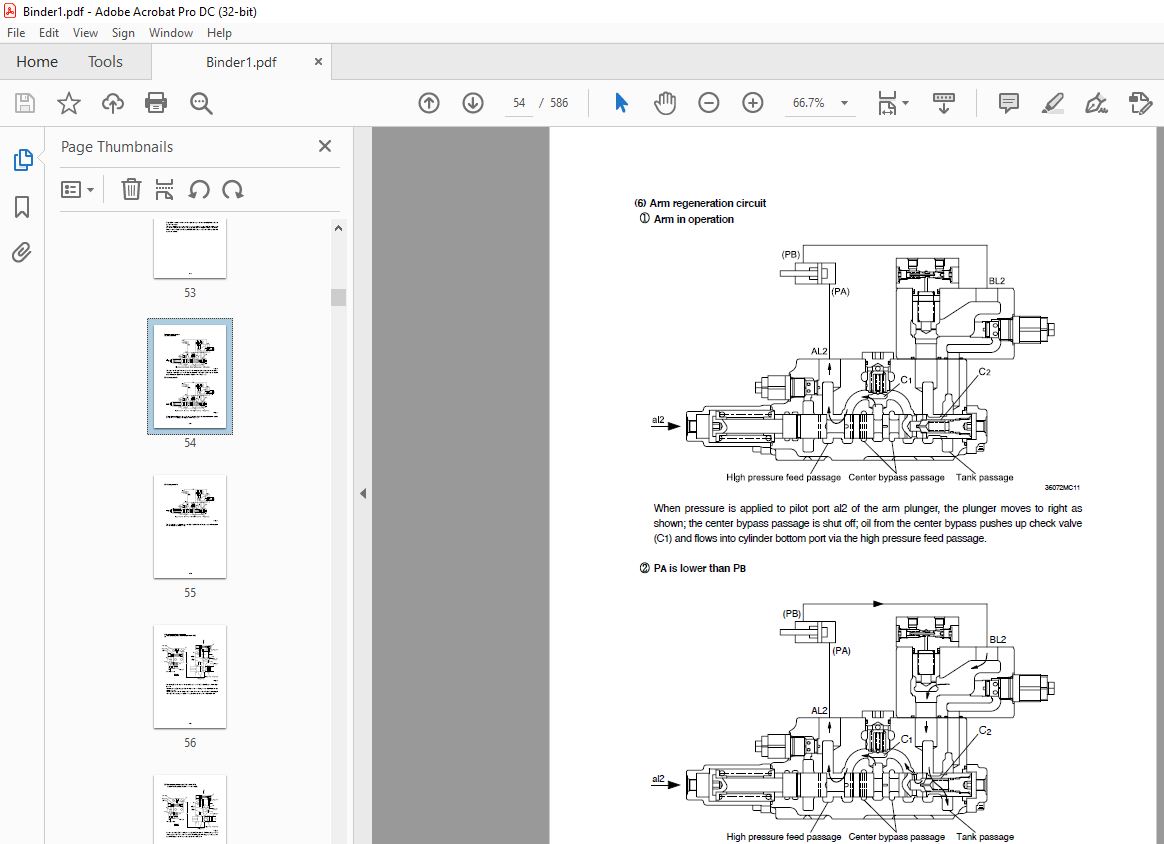
Task: Click the heading '(6) Arm regeneration circuit'
Action: point(700,203)
